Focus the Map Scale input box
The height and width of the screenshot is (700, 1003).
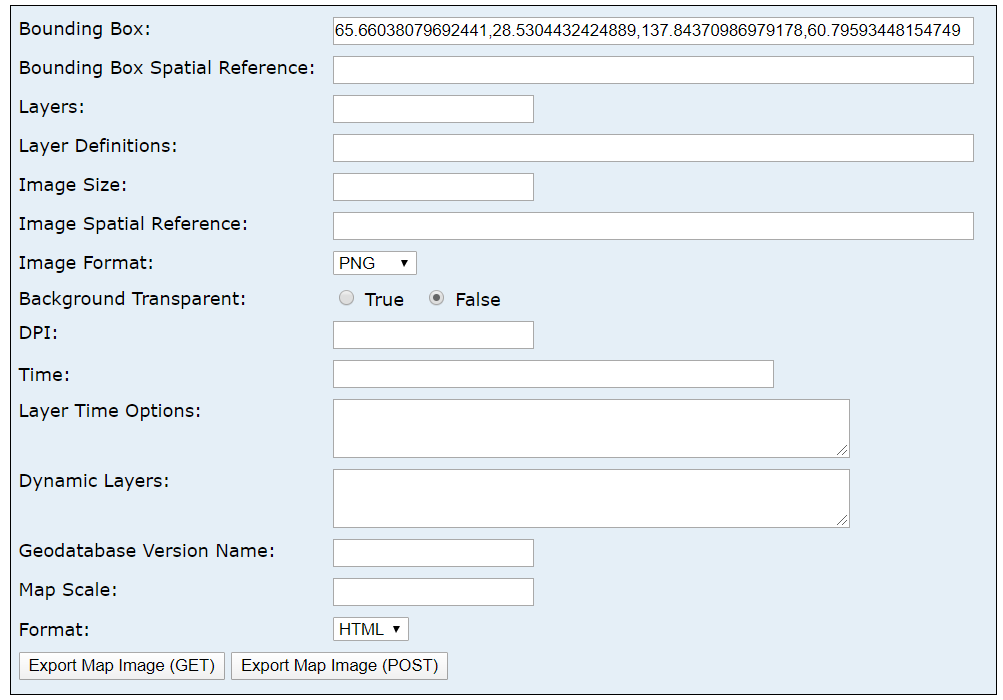(x=433, y=592)
